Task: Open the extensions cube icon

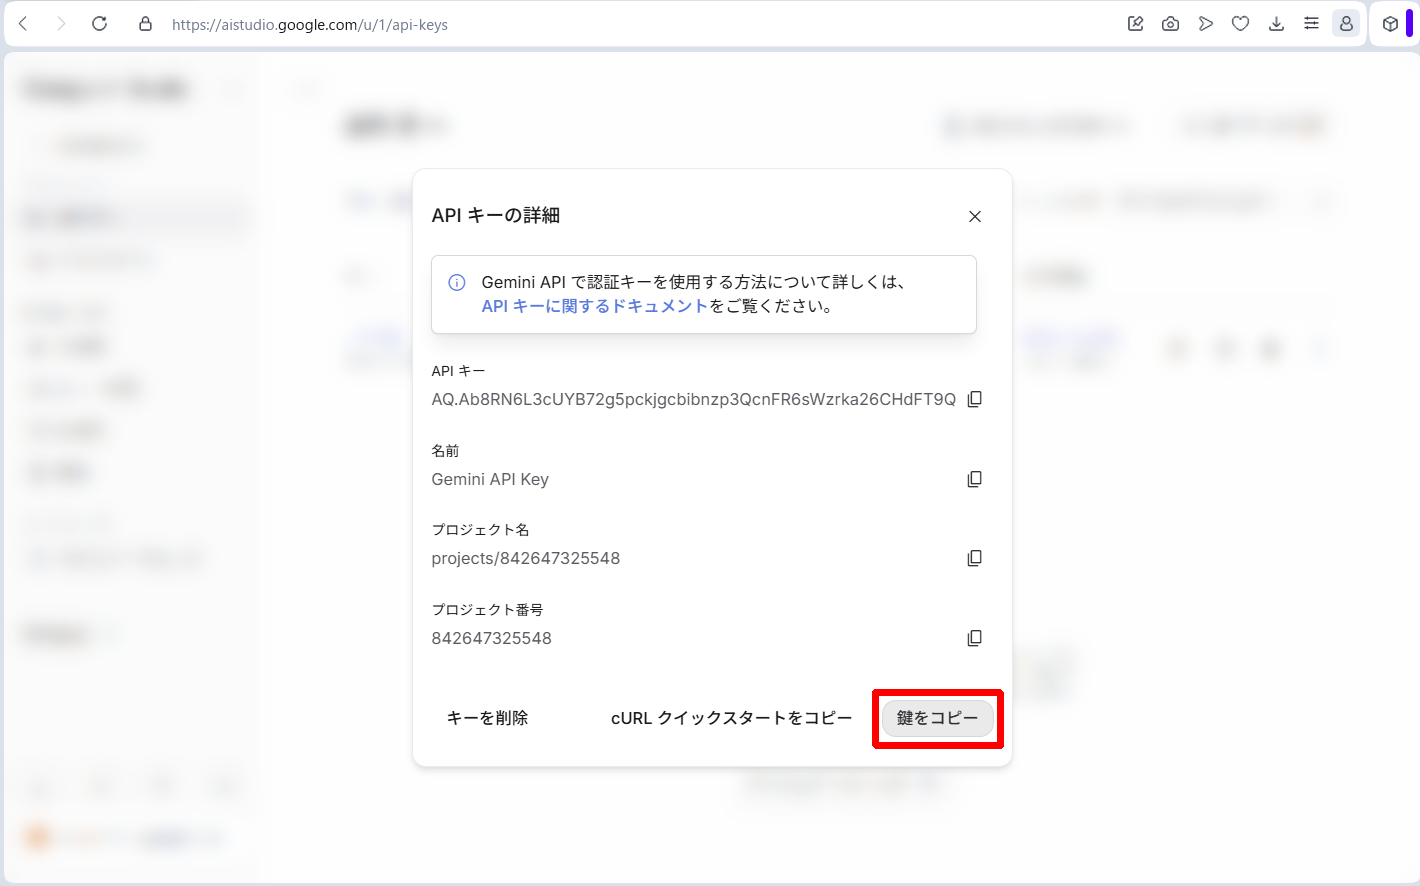Action: point(1390,24)
